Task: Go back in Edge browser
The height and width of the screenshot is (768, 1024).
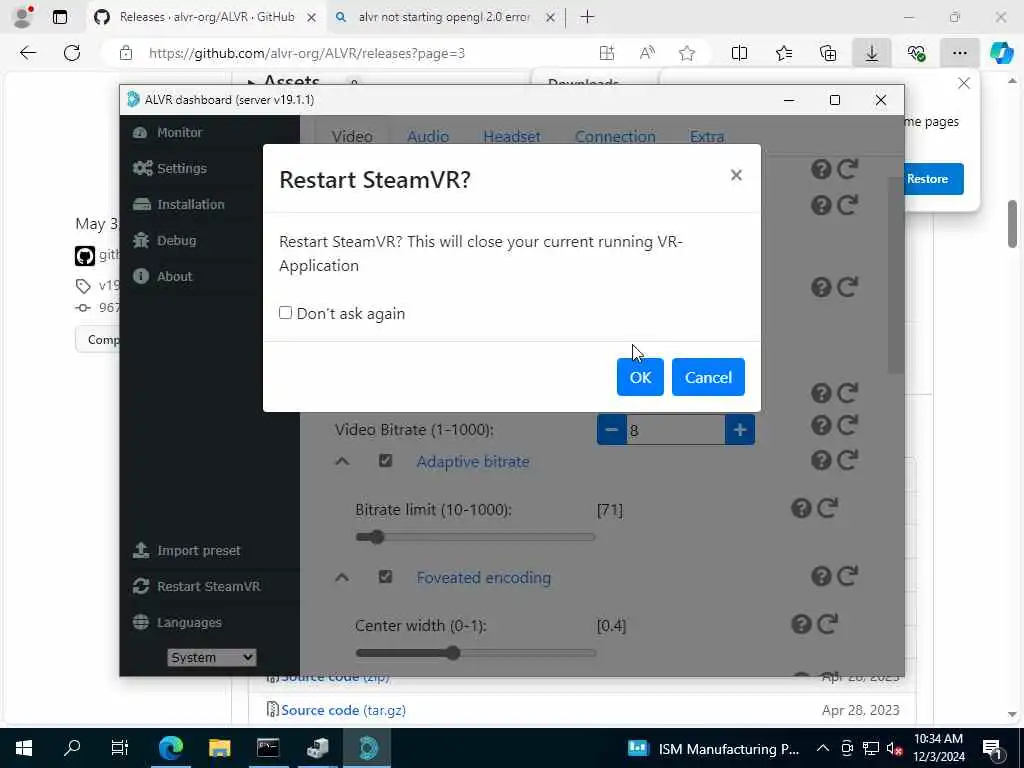Action: [x=28, y=53]
